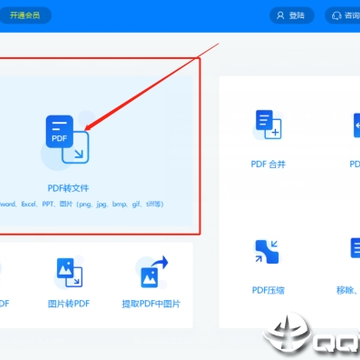Click the word, Excel, PPT formats description line

(82, 204)
